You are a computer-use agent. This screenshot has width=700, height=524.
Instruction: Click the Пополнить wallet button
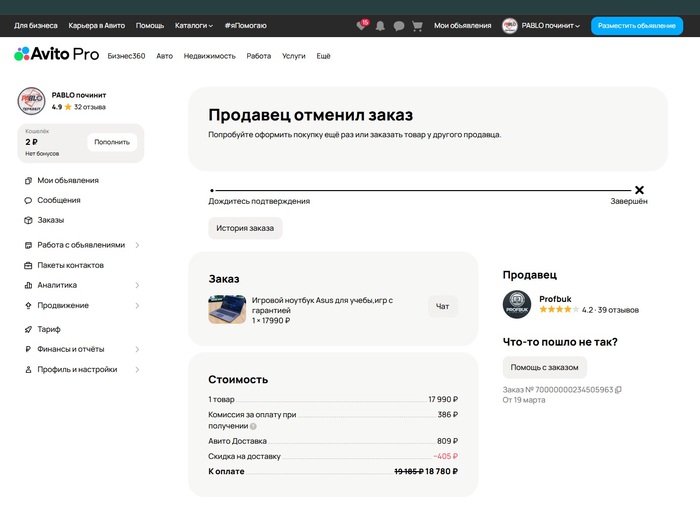pos(112,142)
